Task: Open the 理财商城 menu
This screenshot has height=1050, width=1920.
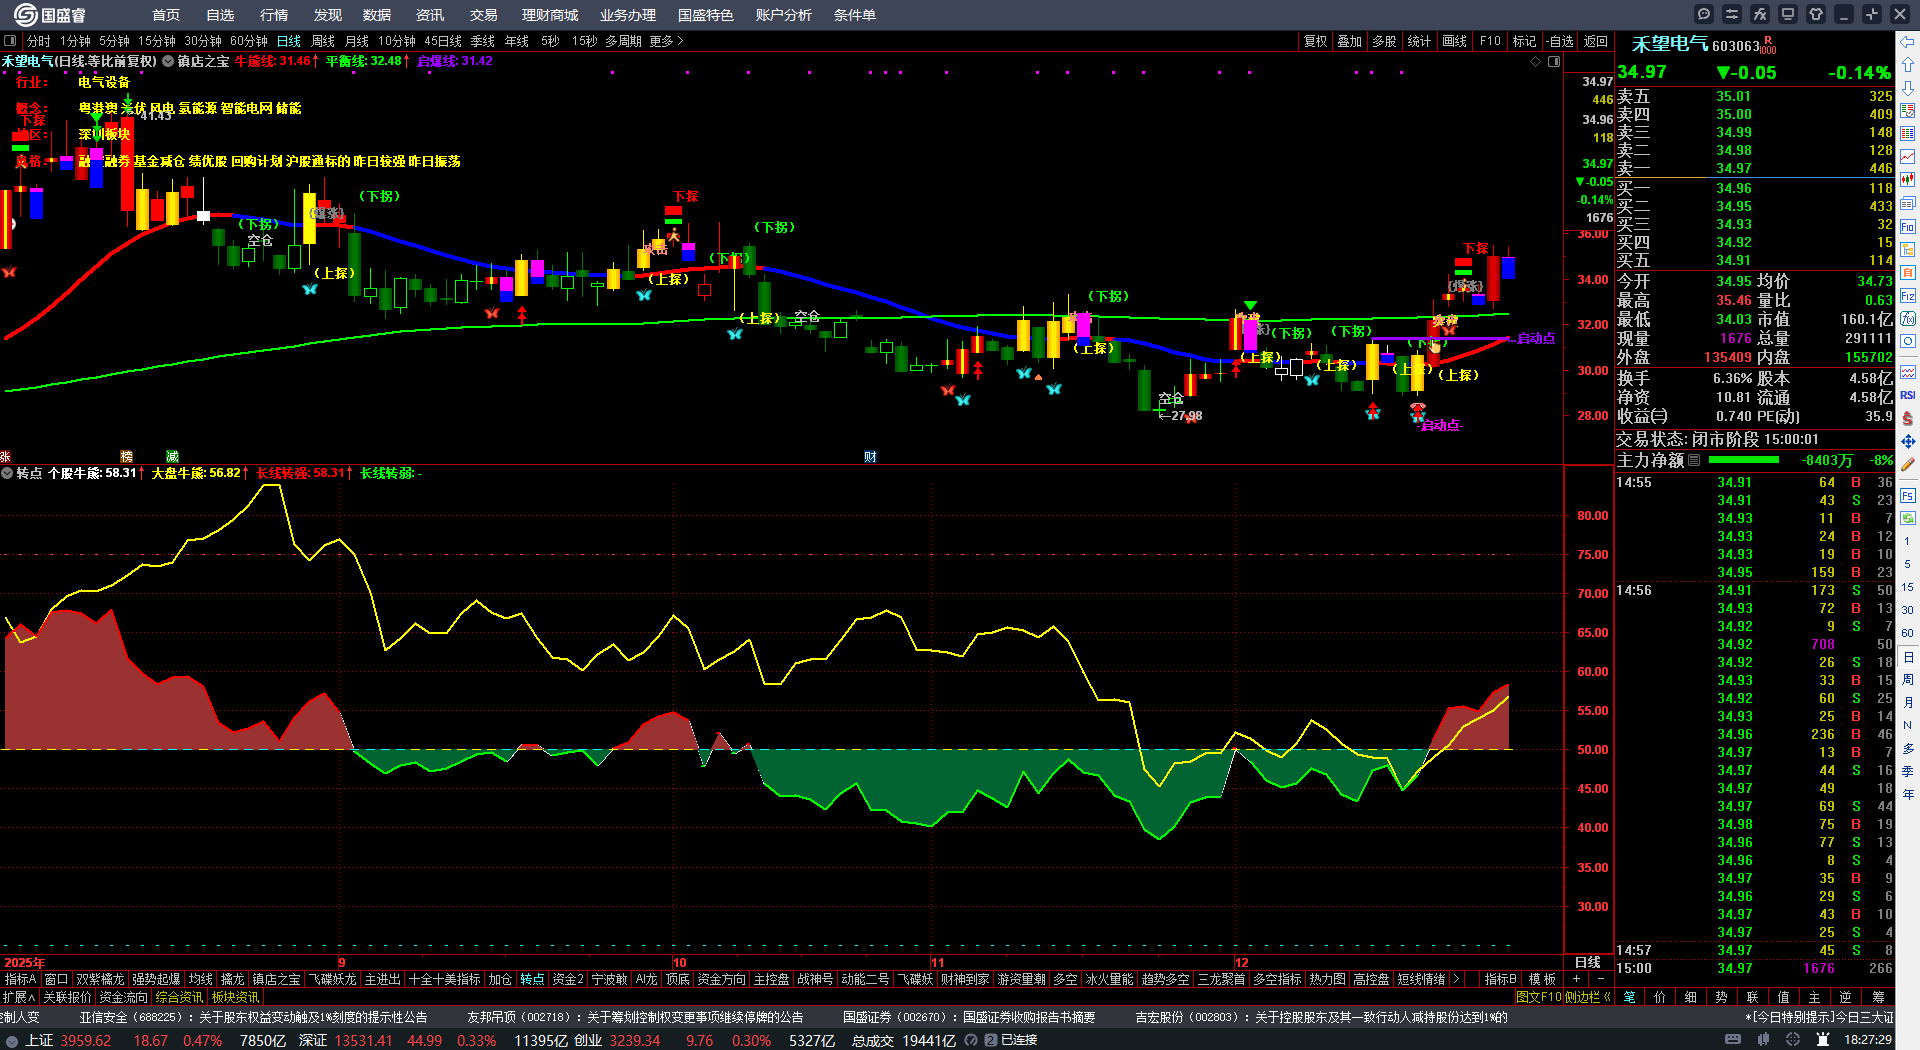Action: (x=550, y=15)
